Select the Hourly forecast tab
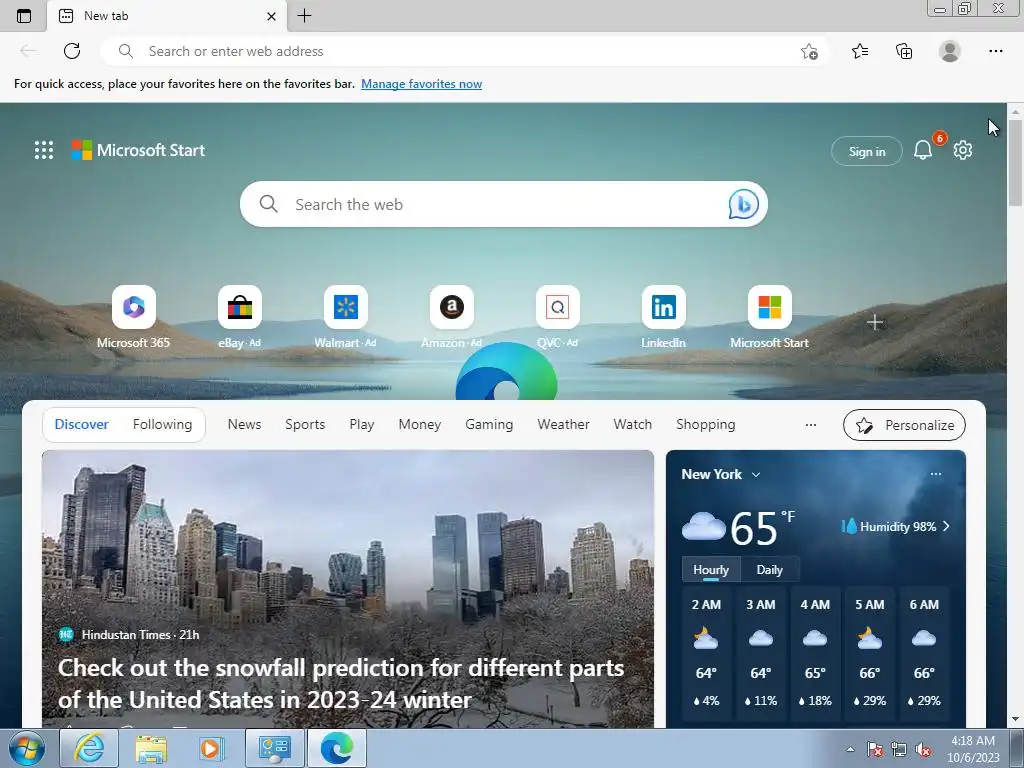1024x768 pixels. [711, 569]
